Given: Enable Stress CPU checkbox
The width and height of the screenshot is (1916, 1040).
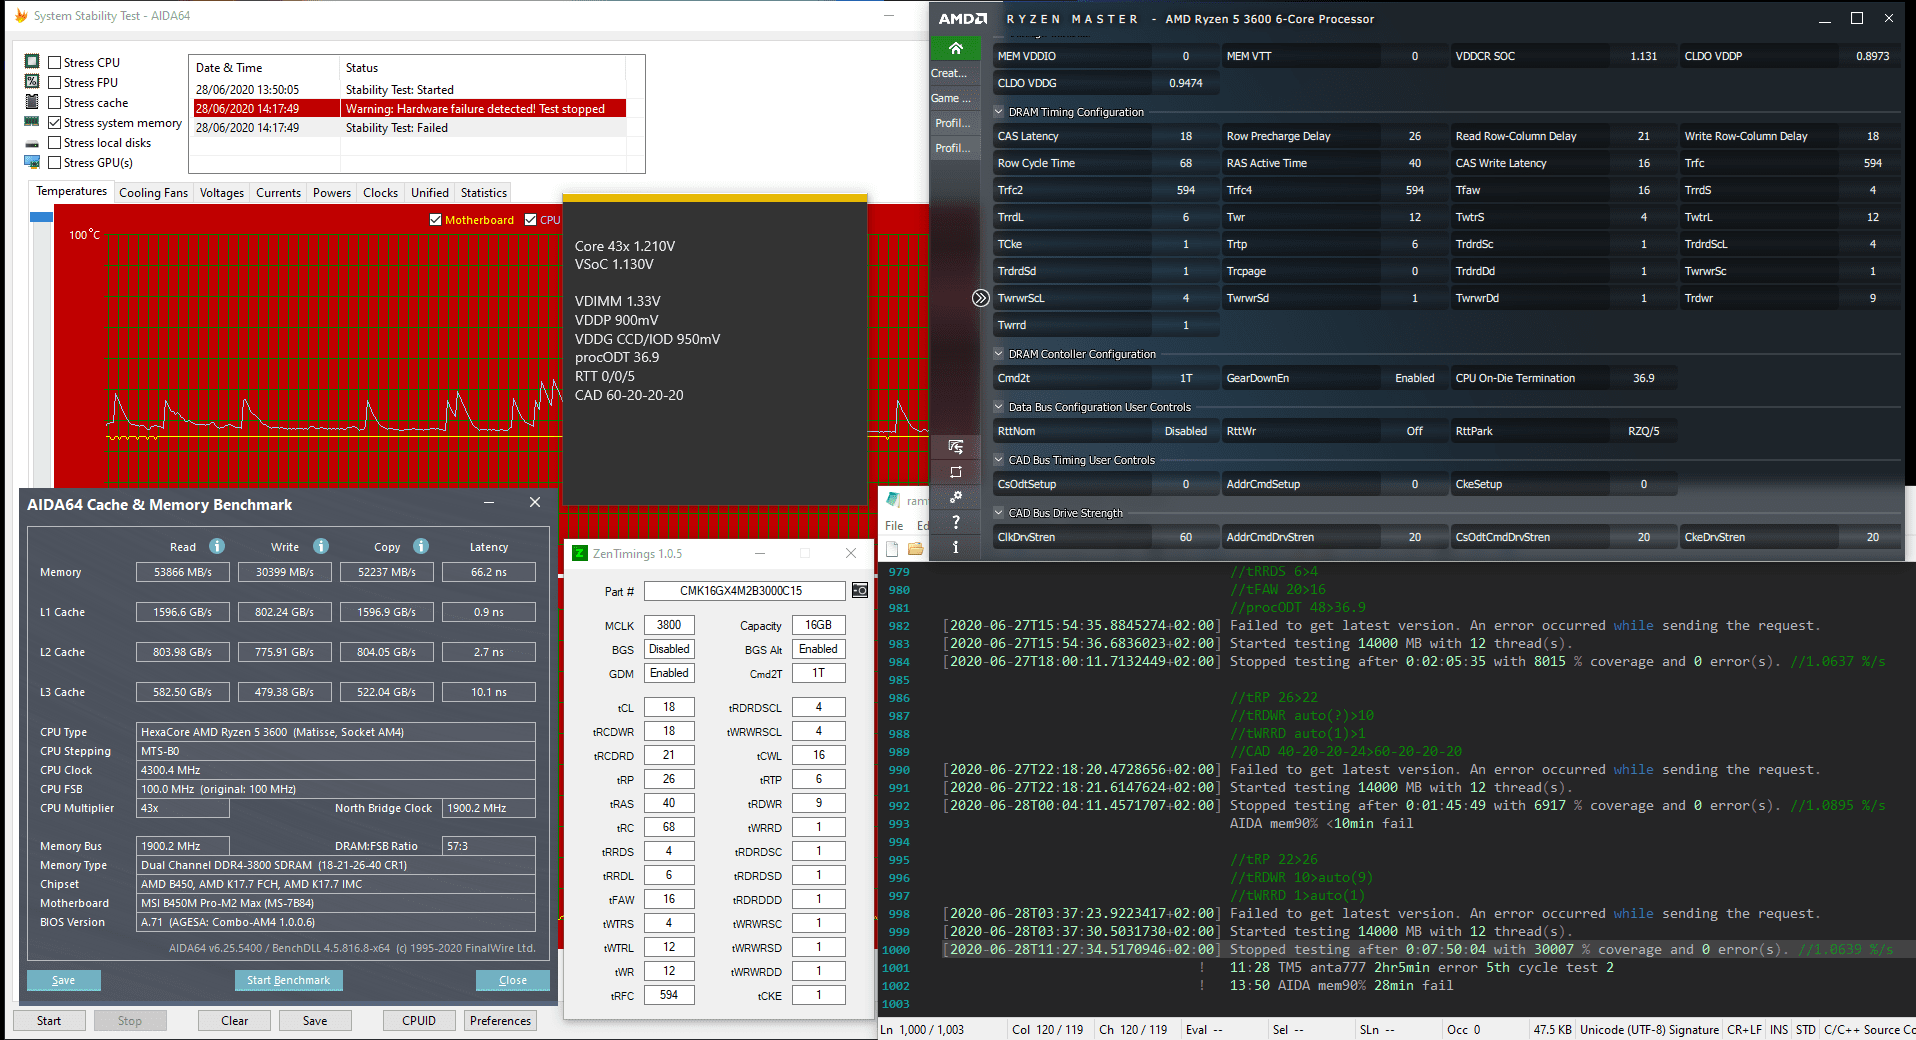Looking at the screenshot, I should point(55,63).
